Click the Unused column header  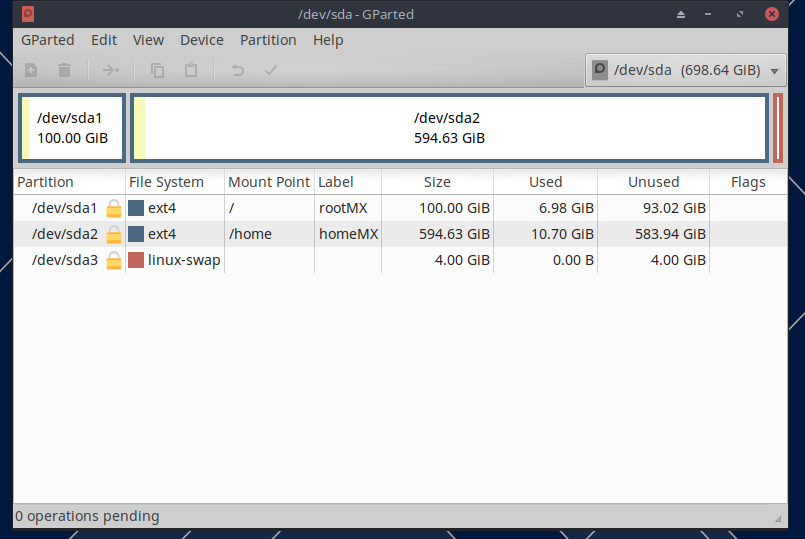pos(653,182)
